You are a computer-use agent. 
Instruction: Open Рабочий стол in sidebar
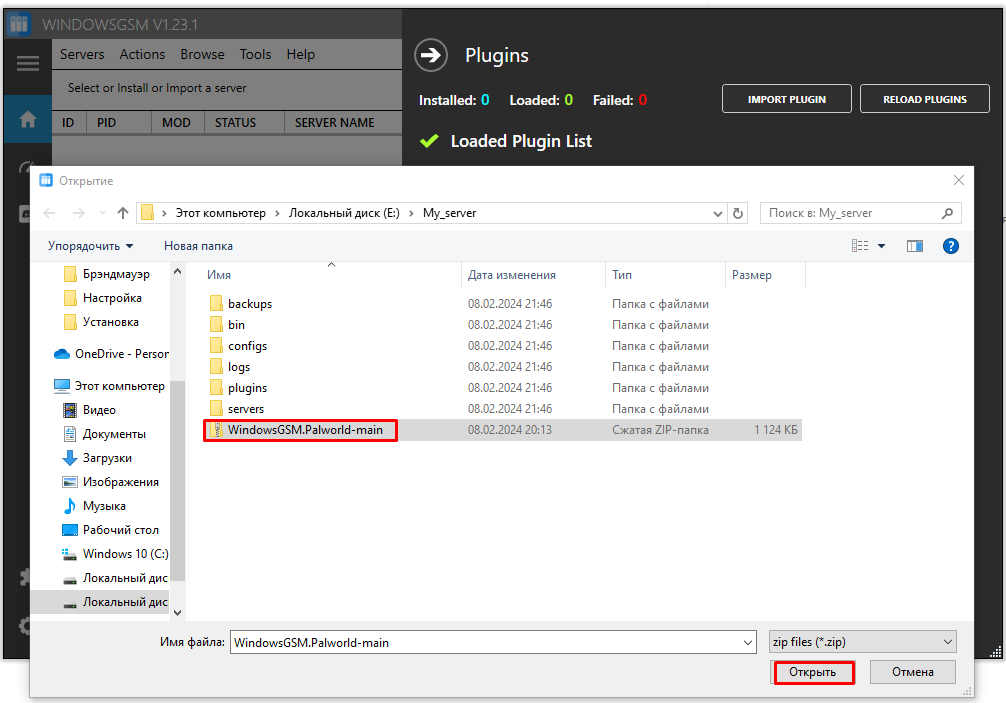point(111,530)
